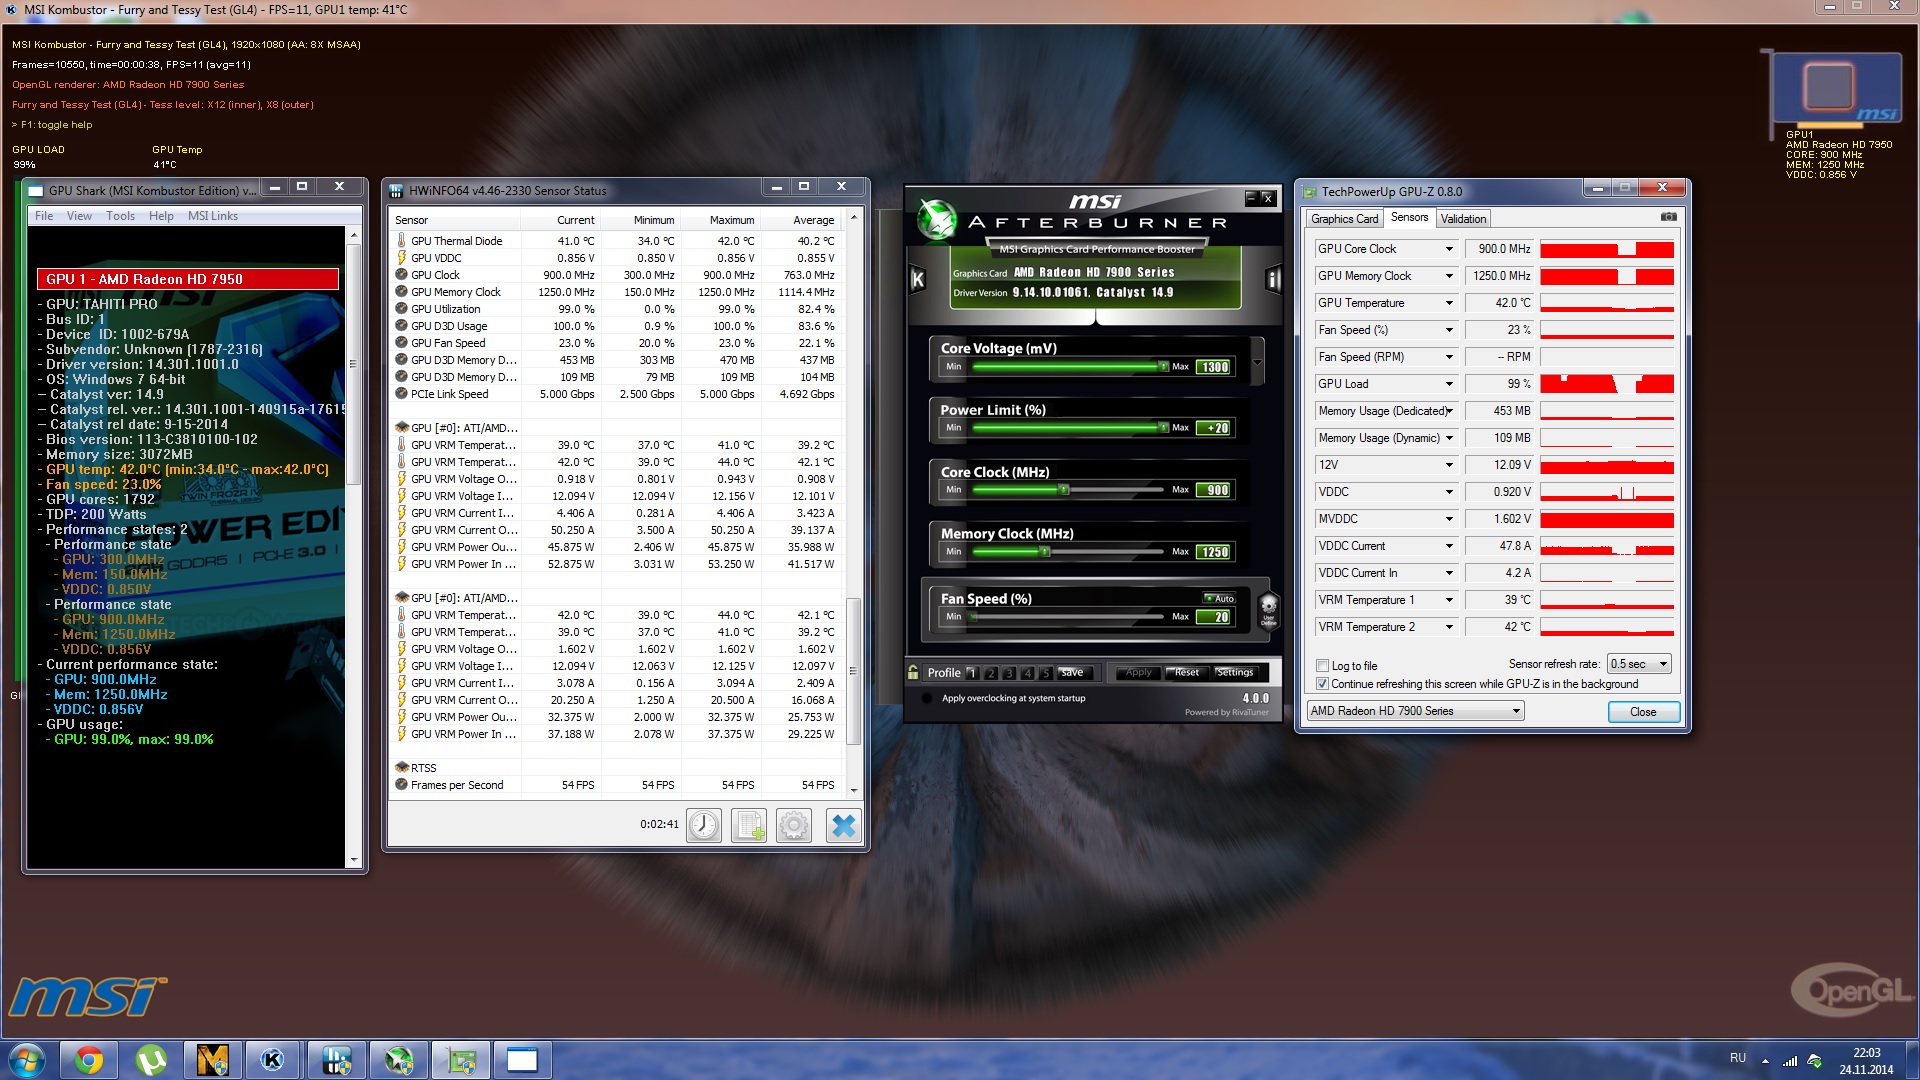Open the HWiNFO sensor settings gear icon
Screen dimensions: 1920x1080
click(794, 826)
